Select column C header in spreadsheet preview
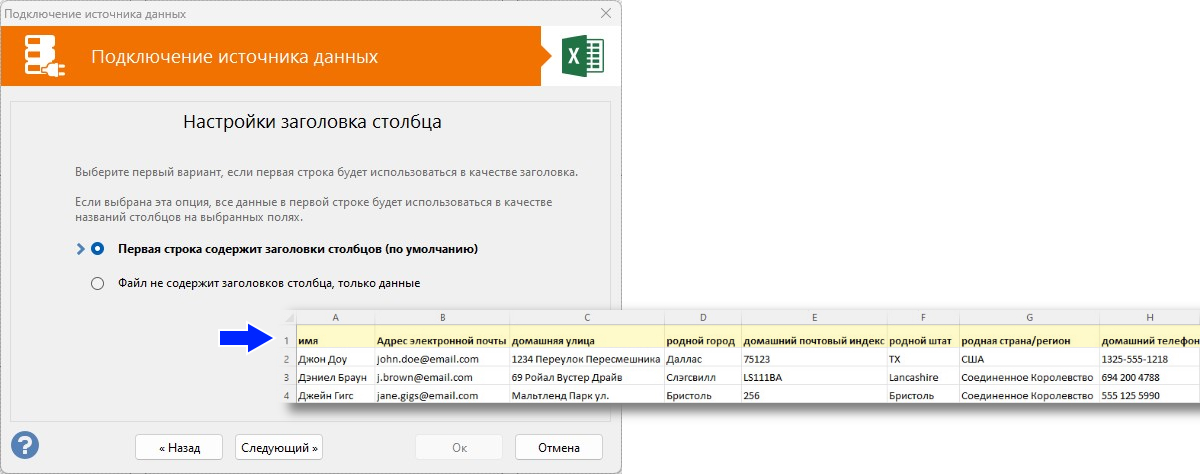1200x474 pixels. pyautogui.click(x=587, y=317)
